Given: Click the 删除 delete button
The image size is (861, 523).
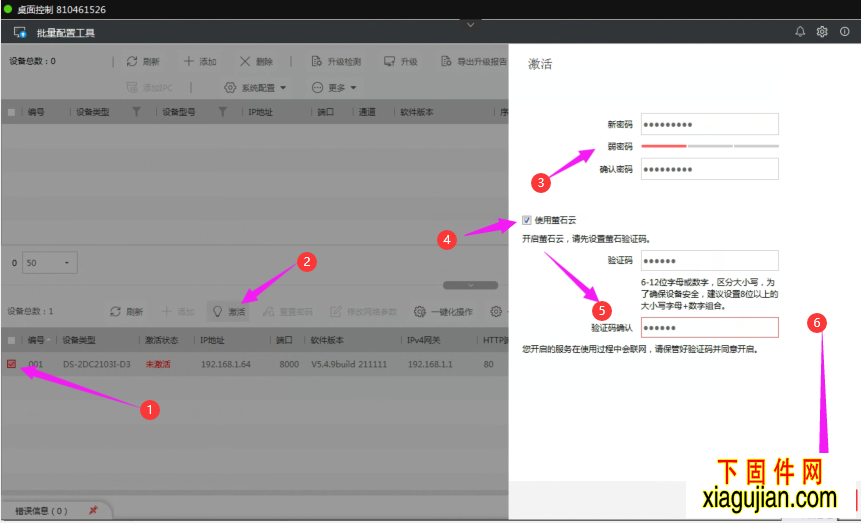Looking at the screenshot, I should tap(256, 62).
